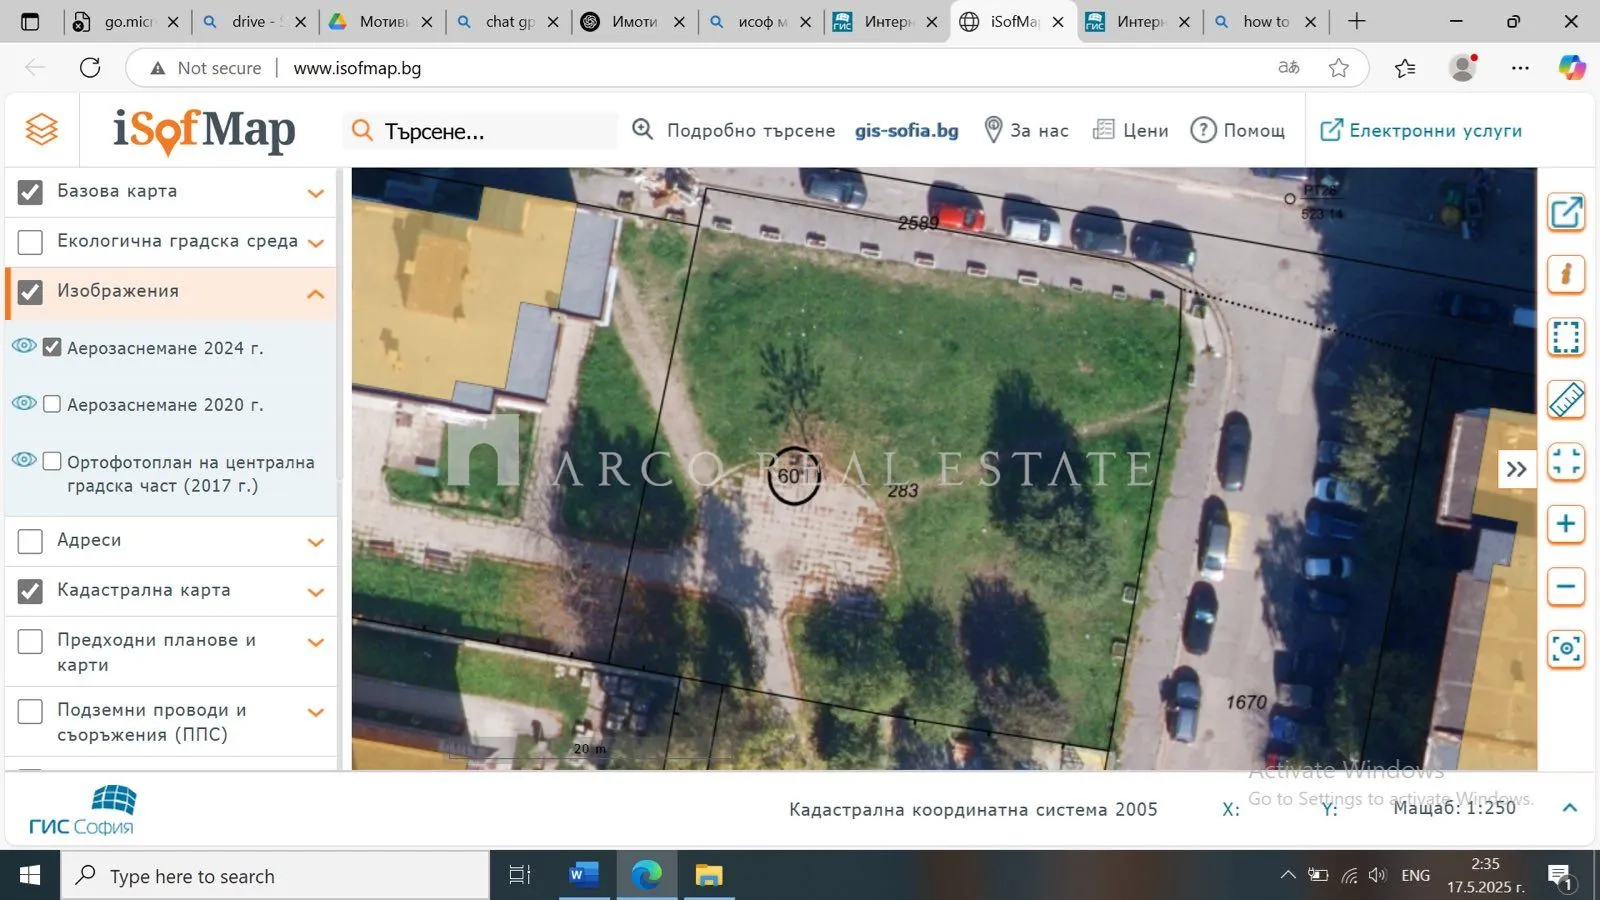
Task: Enable Аерозаснемане 2020 г. checkbox
Action: tap(51, 403)
